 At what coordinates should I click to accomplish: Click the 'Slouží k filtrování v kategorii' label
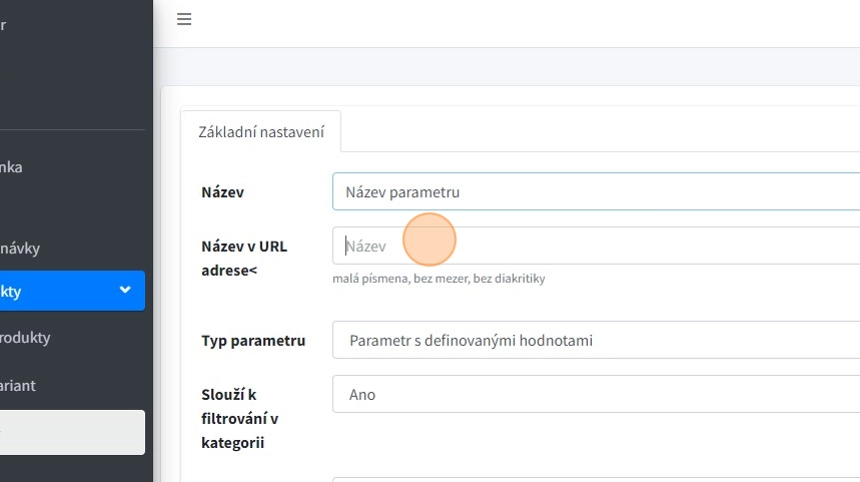(240, 418)
